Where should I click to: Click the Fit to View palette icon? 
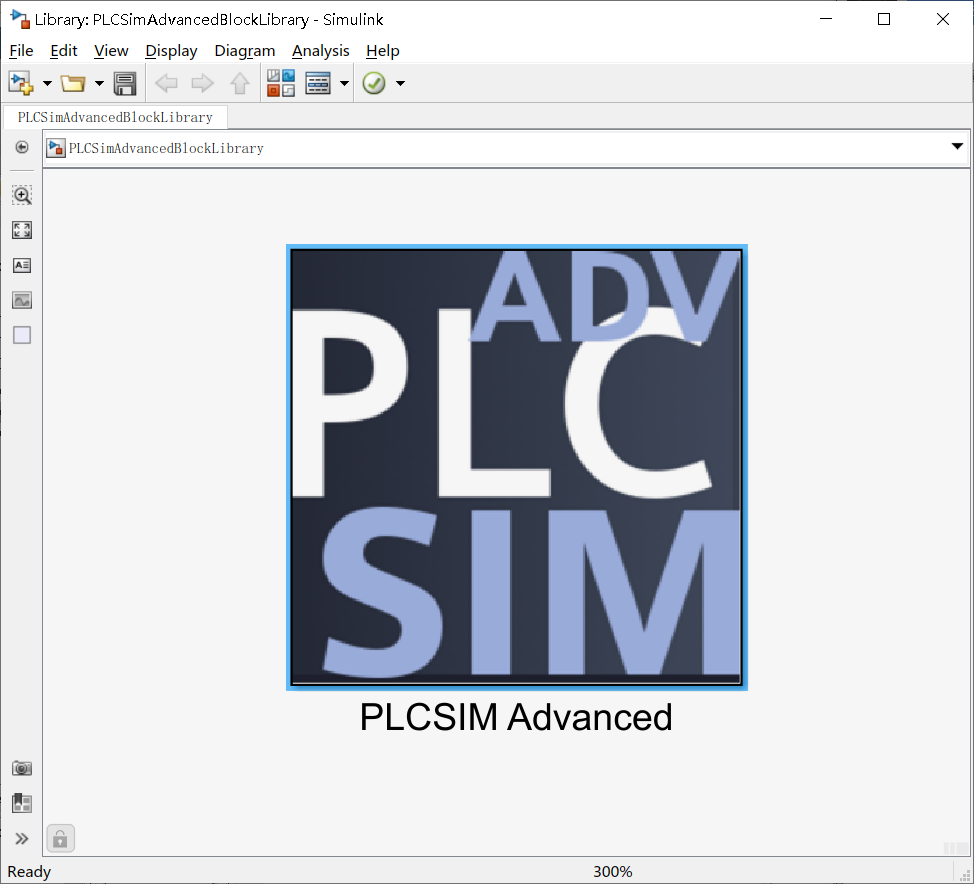[x=22, y=230]
